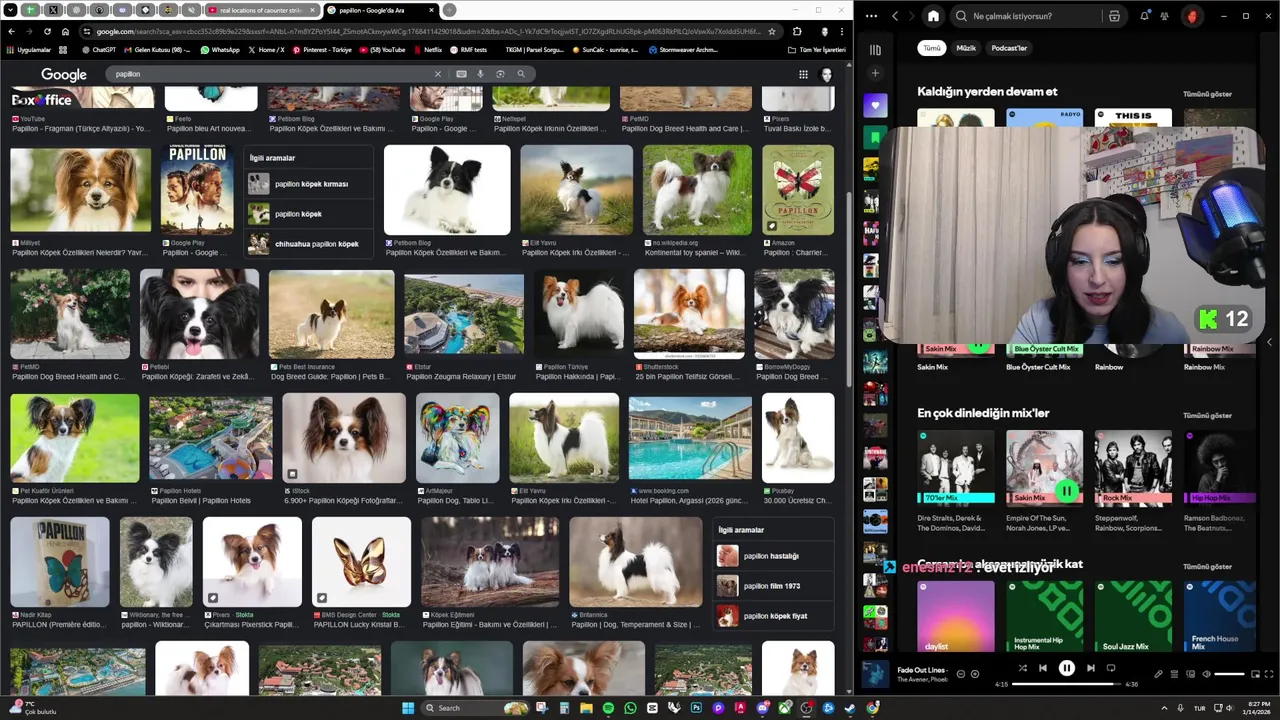Viewport: 1280px width, 720px height.
Task: Open the 70'ler Mix card
Action: point(956,480)
